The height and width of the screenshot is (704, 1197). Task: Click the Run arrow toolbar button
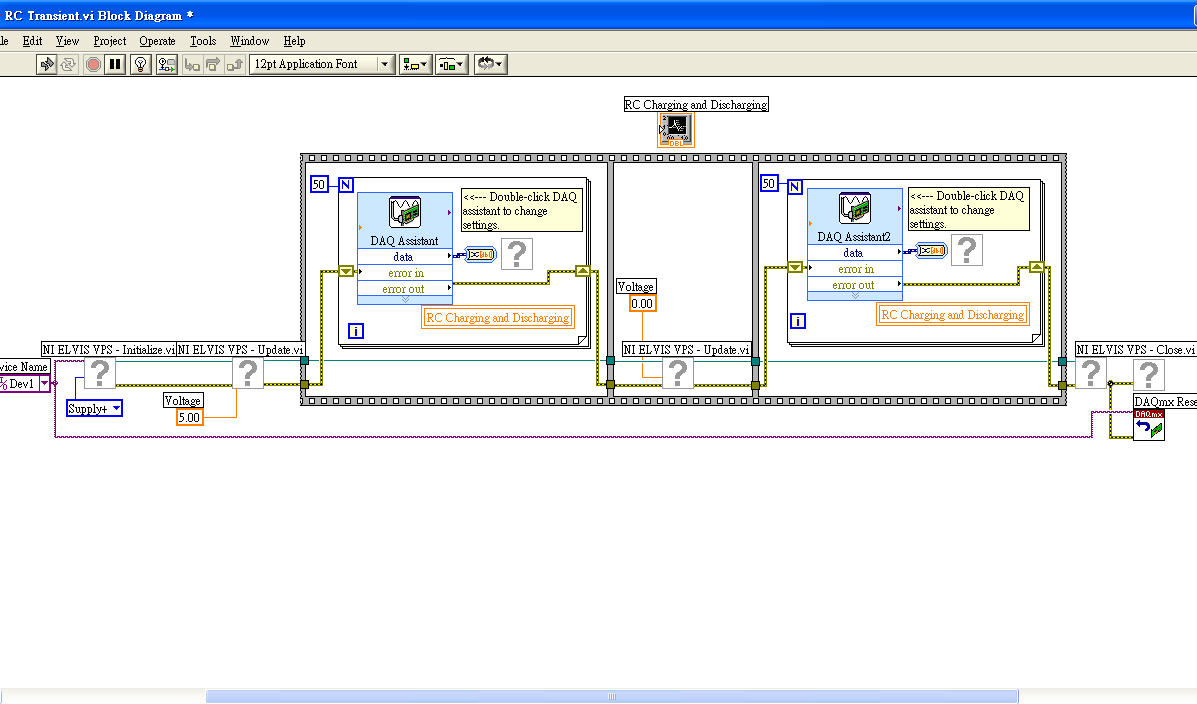[46, 64]
